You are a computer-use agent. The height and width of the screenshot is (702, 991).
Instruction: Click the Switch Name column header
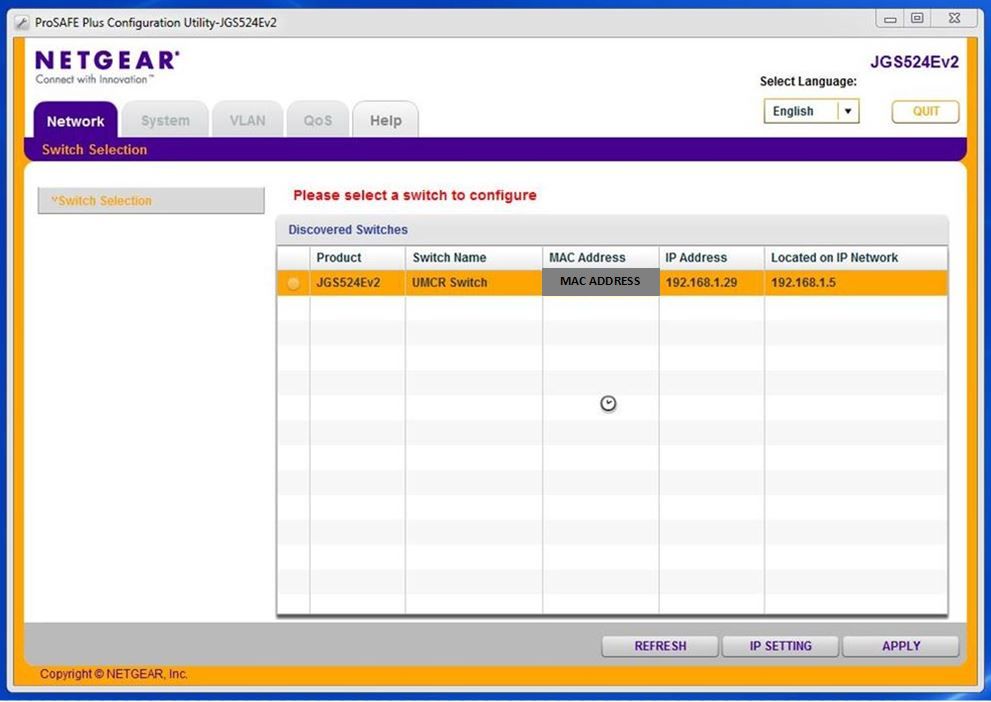click(x=473, y=258)
